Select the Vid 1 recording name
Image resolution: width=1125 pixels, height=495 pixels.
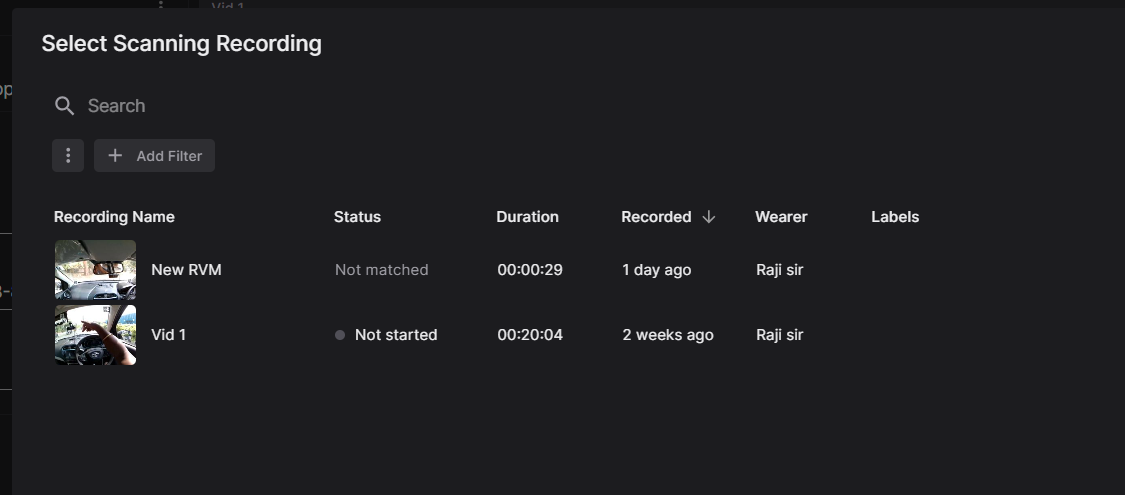coord(169,335)
